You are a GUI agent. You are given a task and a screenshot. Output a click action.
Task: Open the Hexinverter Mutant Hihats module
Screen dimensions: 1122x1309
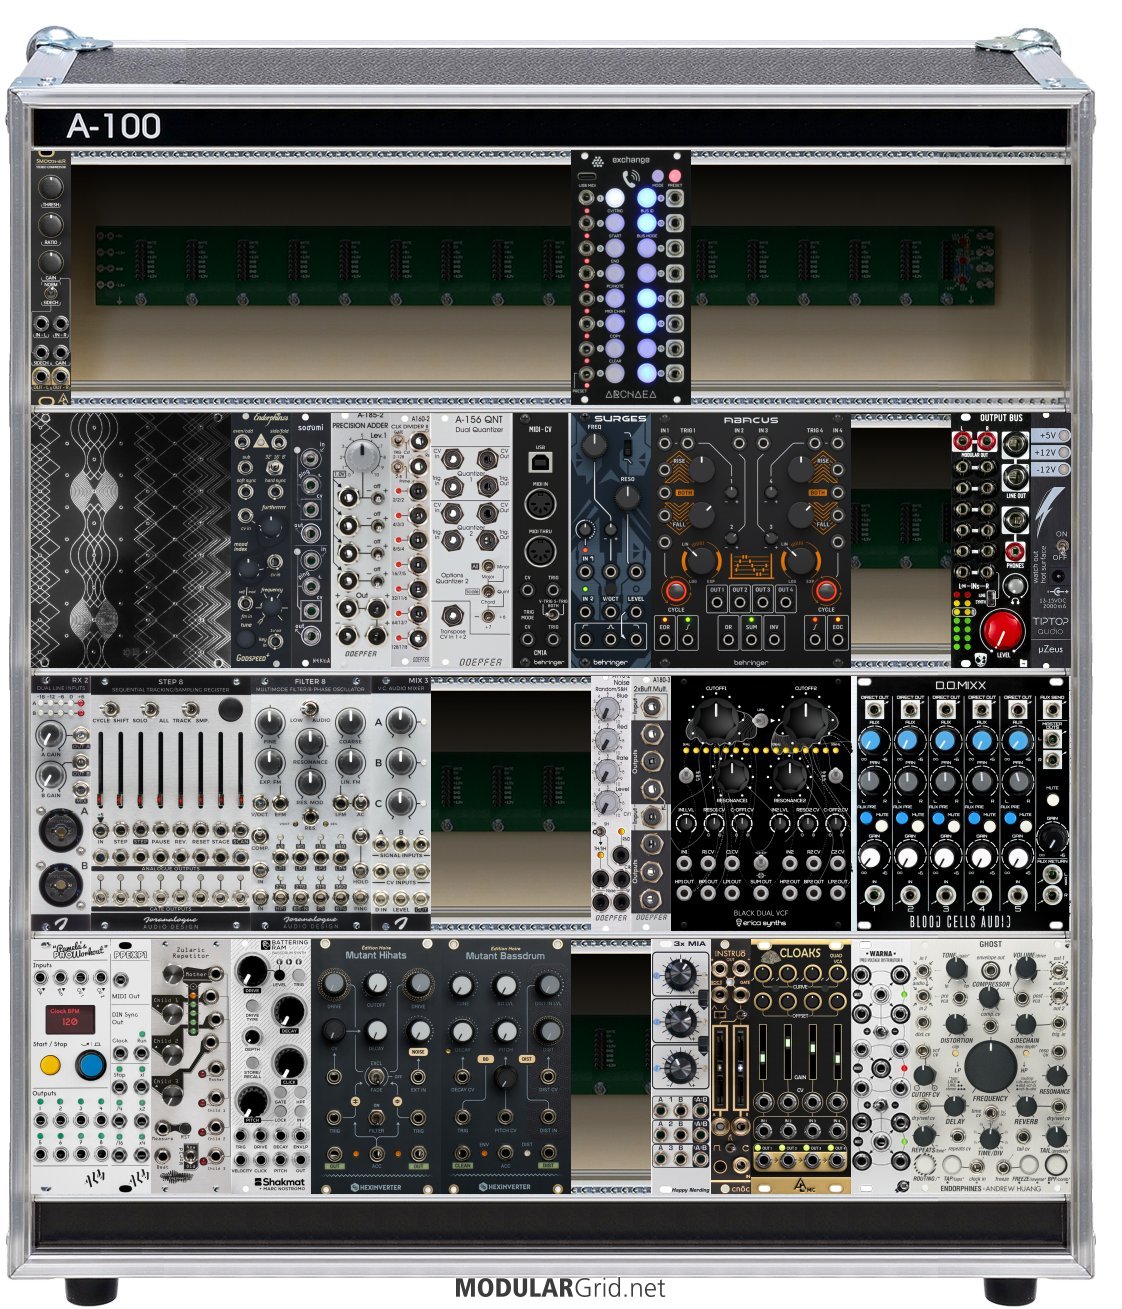pos(376,1066)
